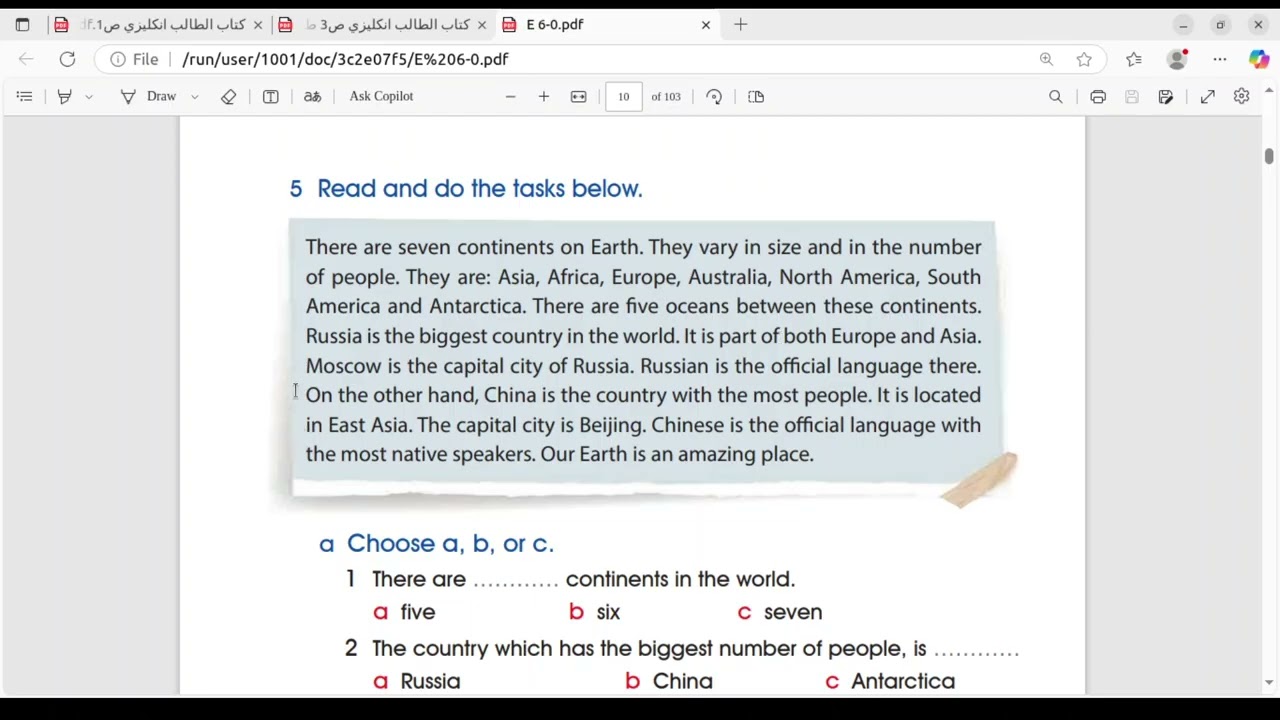The image size is (1280, 720).
Task: Click heading "Read and do the tasks below."
Action: [x=479, y=189]
